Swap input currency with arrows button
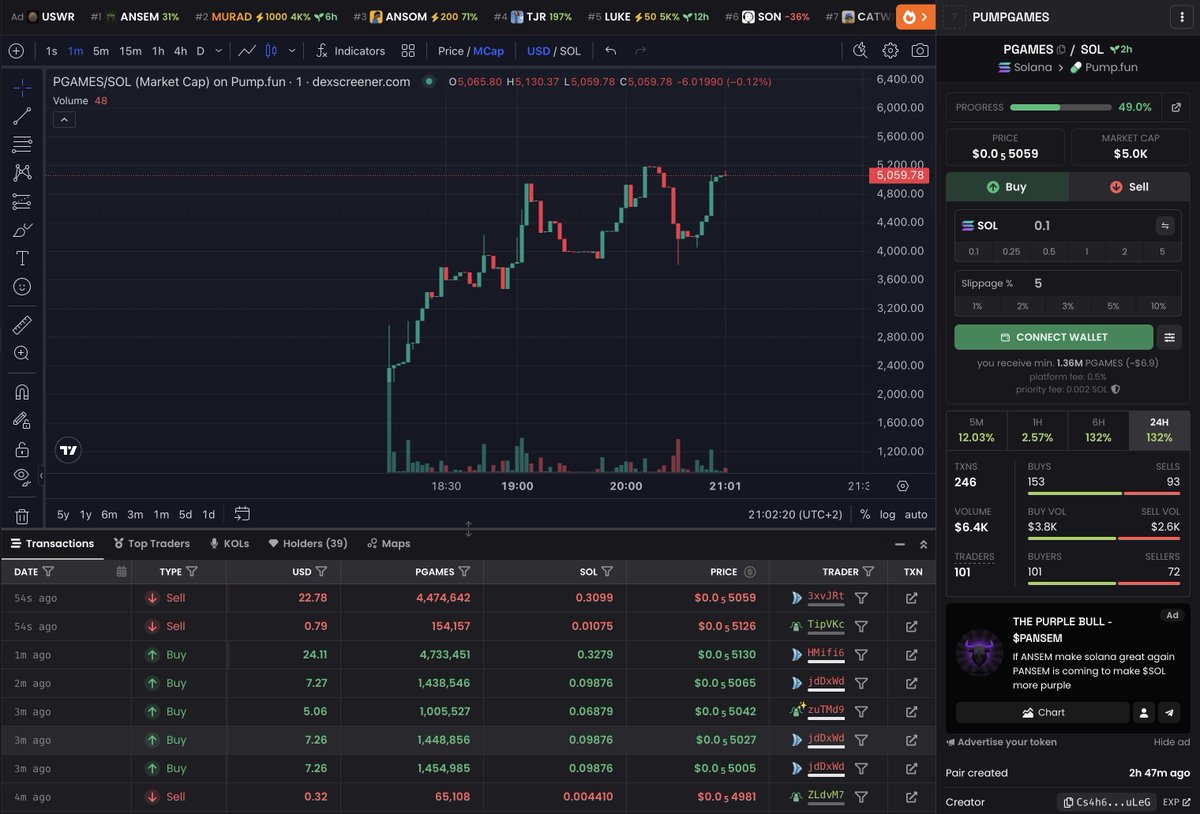The height and width of the screenshot is (814, 1200). (1164, 226)
